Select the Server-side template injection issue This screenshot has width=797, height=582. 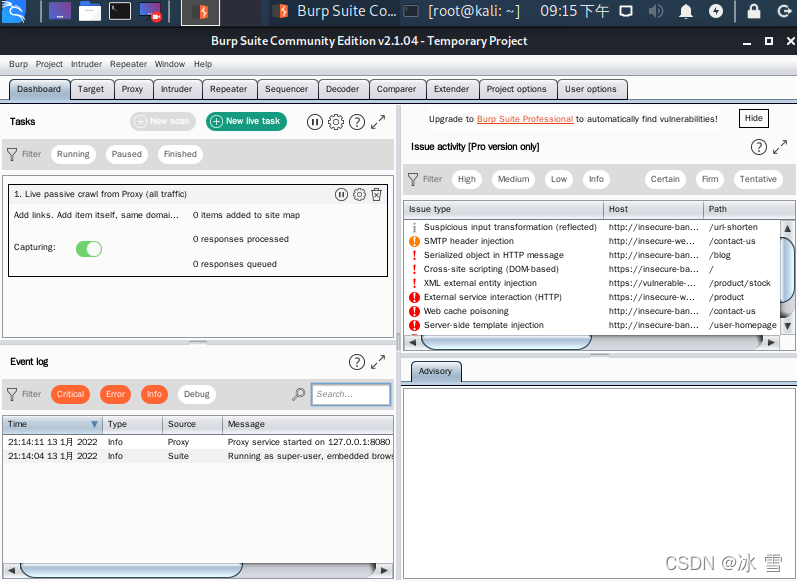[592, 325]
